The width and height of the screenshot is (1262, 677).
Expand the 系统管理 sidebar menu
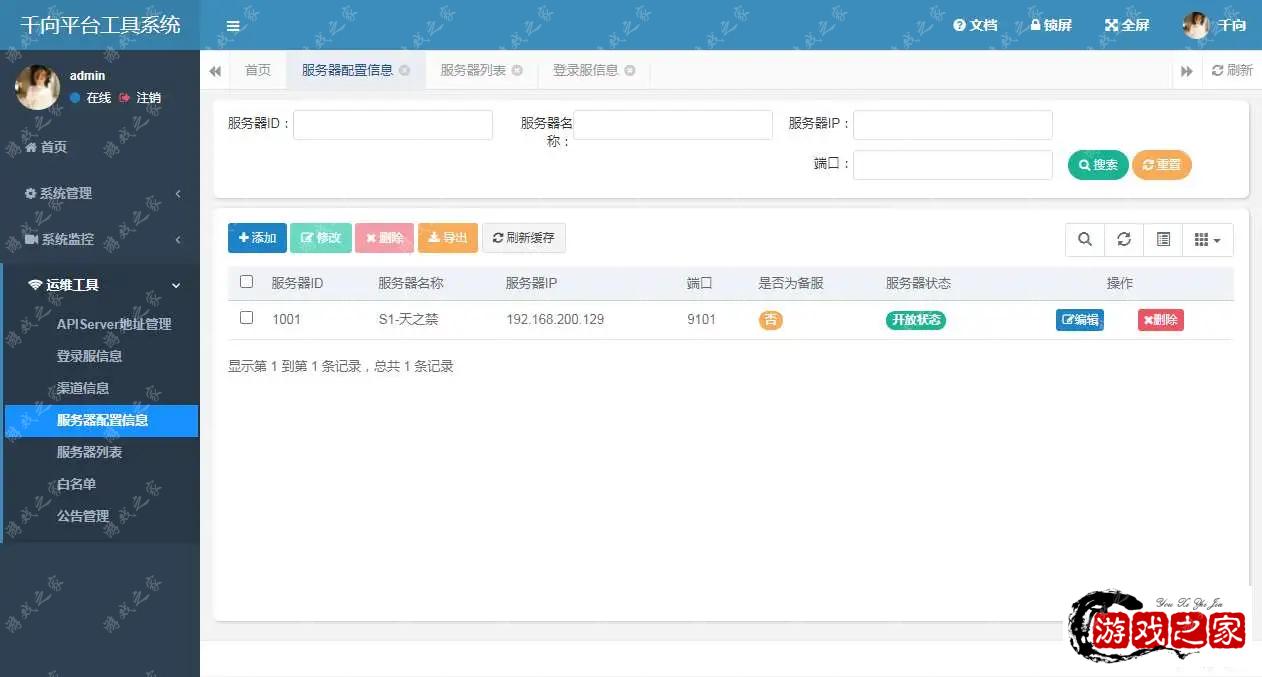pyautogui.click(x=100, y=193)
